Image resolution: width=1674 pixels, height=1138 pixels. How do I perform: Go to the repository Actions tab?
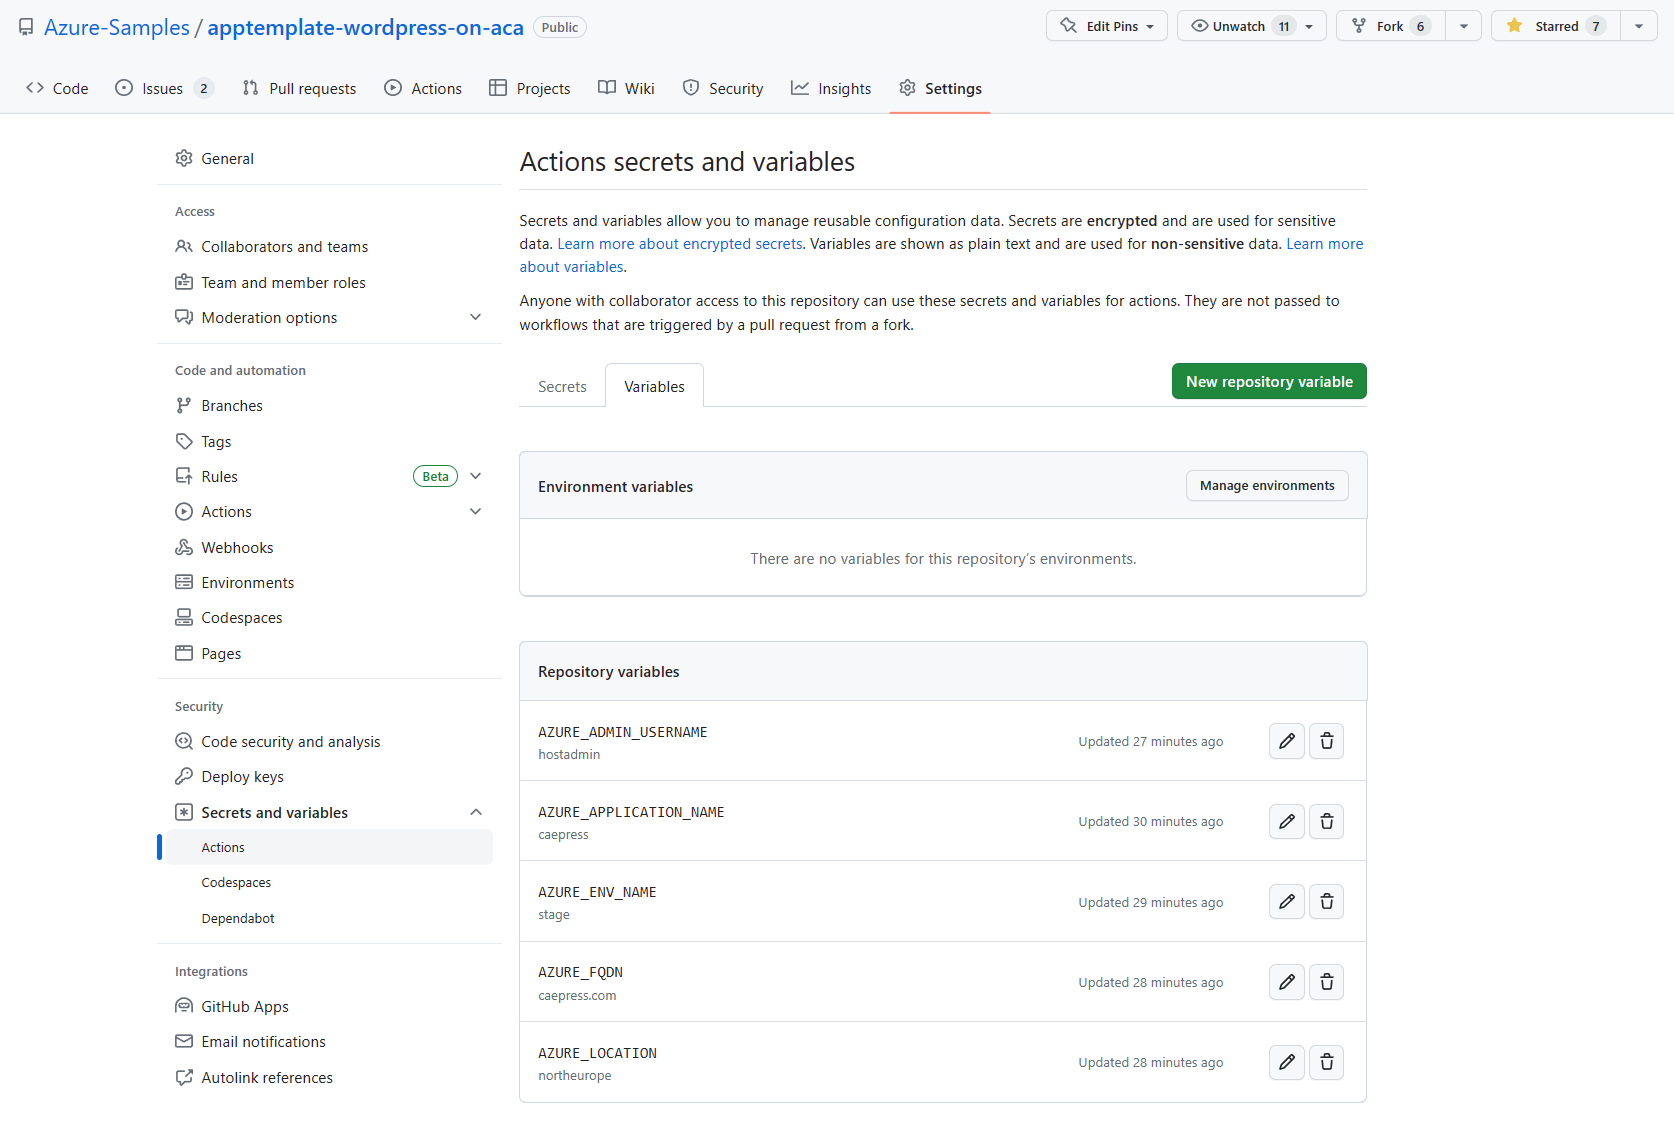pos(423,88)
